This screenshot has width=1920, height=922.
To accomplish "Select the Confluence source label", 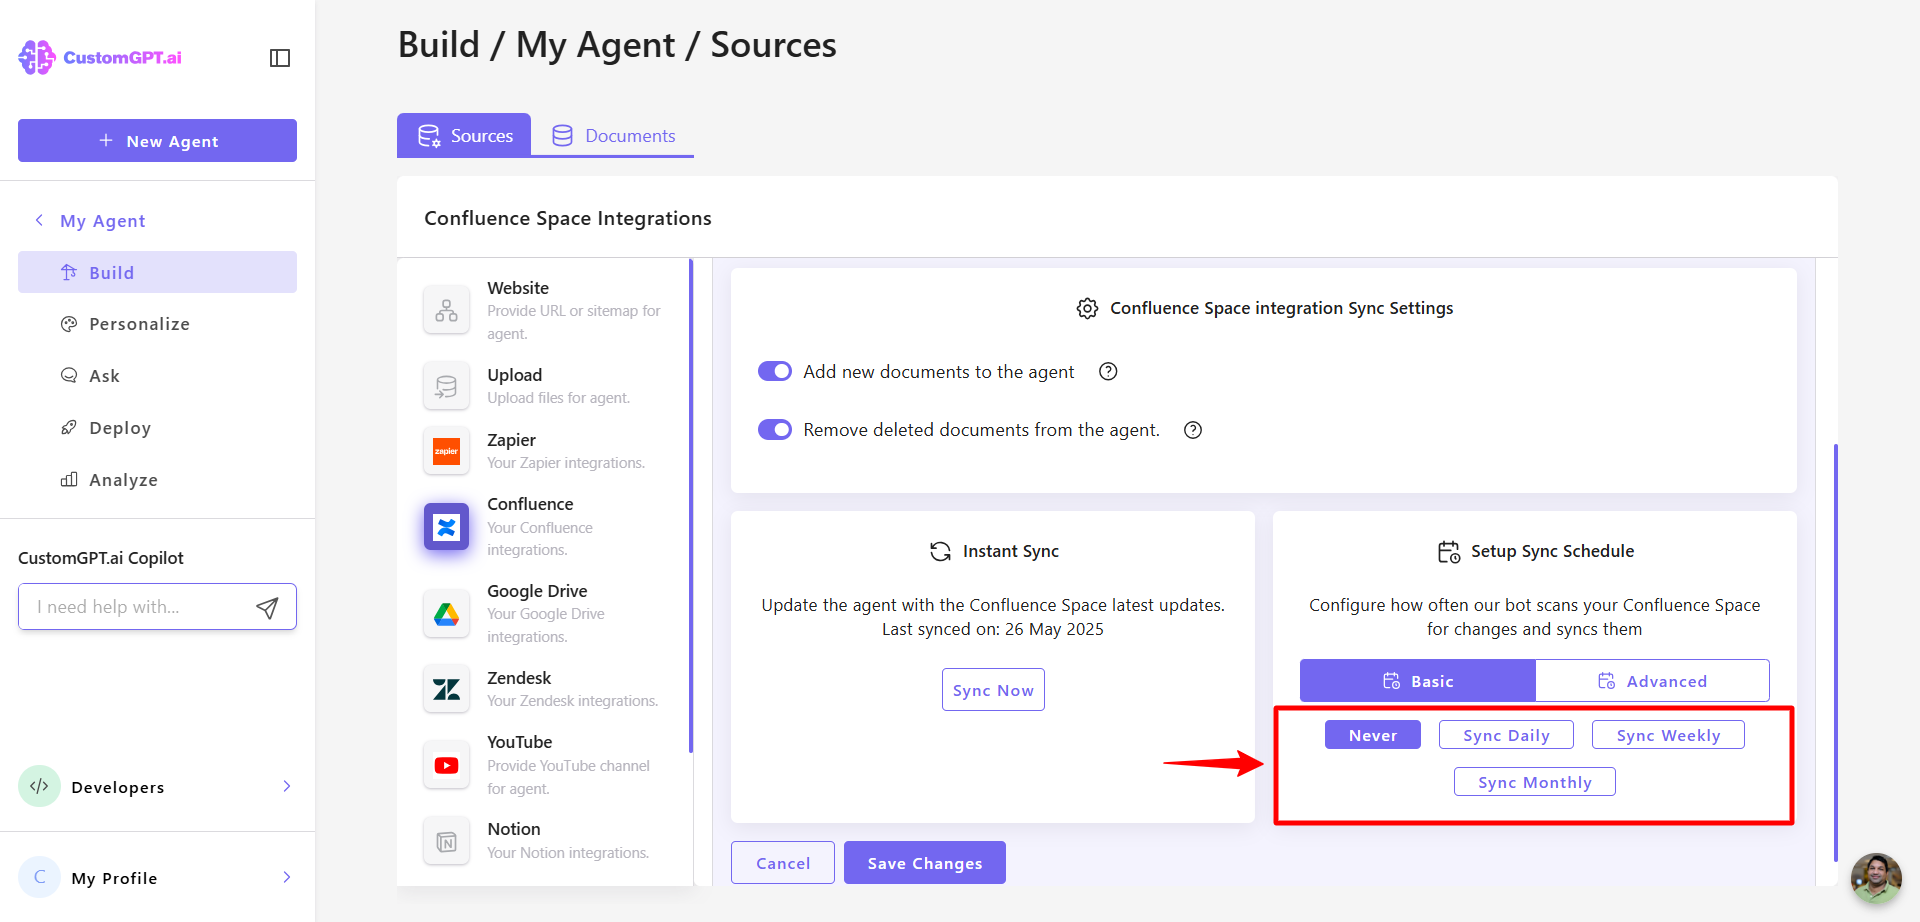I will (x=530, y=504).
